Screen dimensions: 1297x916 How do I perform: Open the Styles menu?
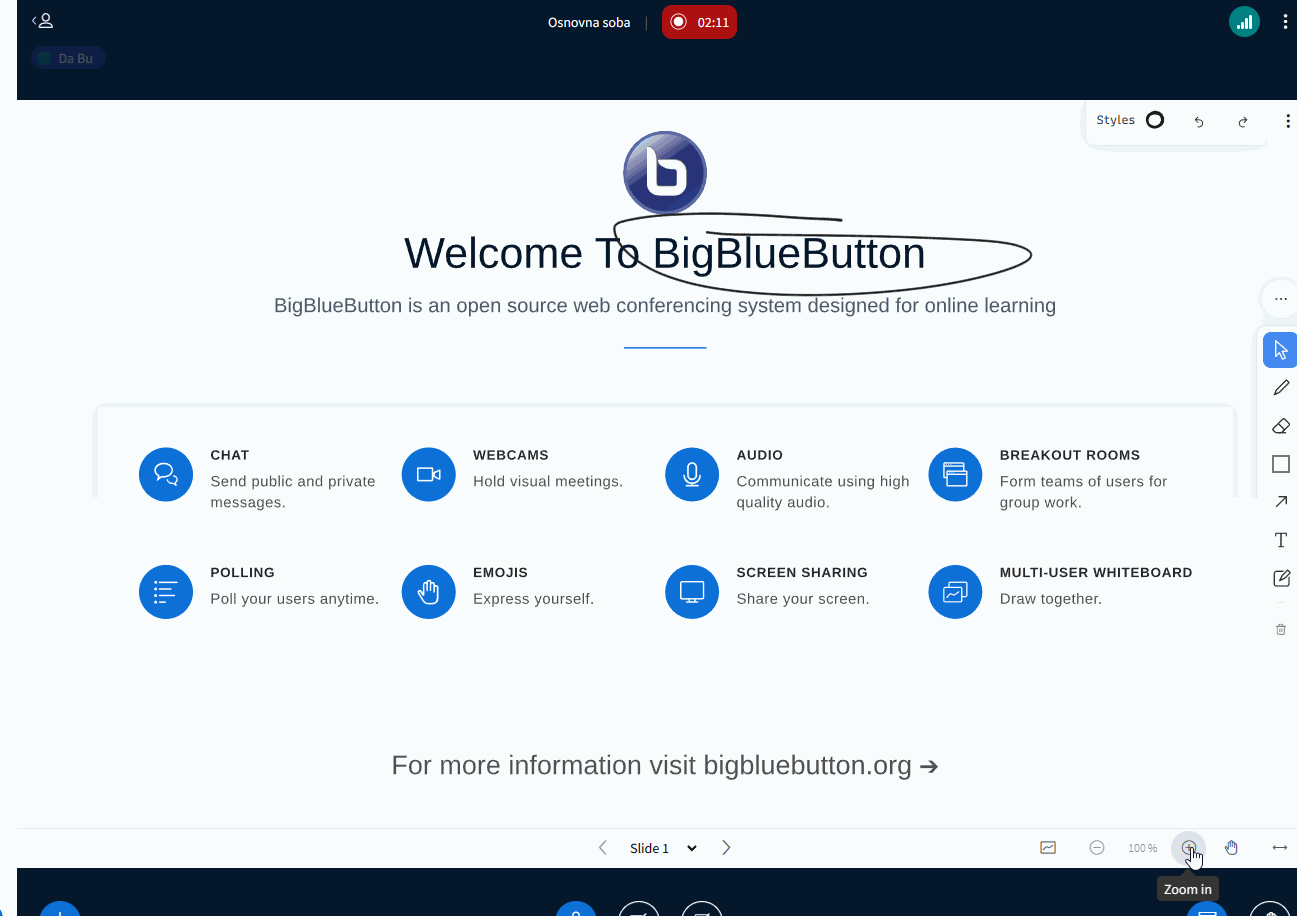1115,119
